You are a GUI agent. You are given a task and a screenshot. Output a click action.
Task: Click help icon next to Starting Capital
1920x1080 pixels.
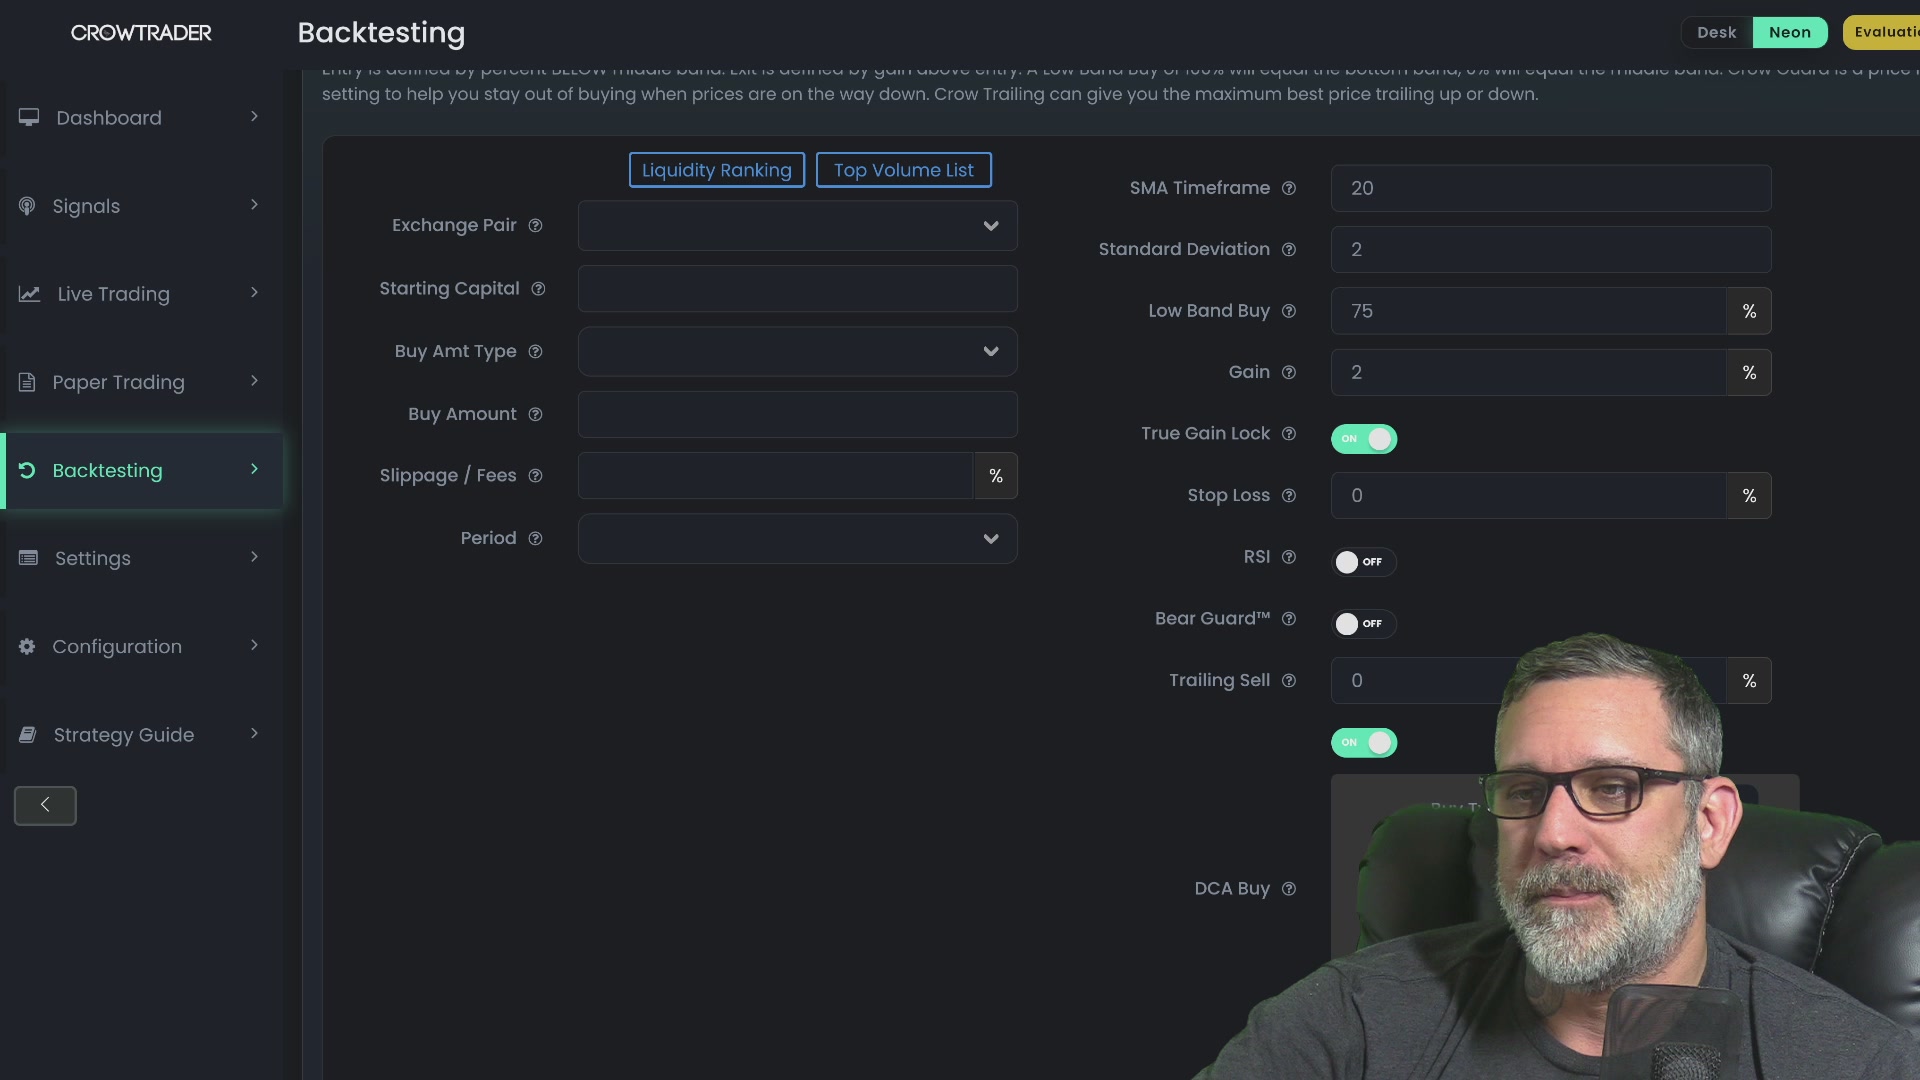[538, 289]
